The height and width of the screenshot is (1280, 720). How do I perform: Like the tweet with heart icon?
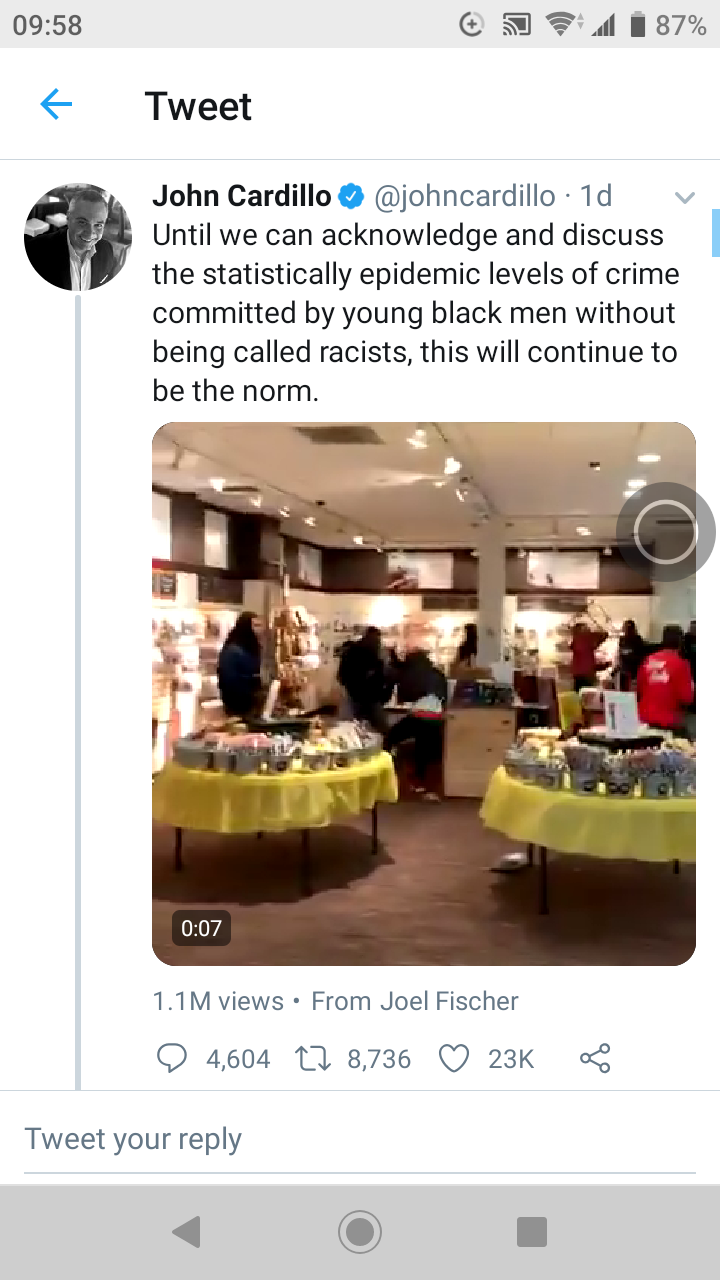click(x=455, y=1058)
